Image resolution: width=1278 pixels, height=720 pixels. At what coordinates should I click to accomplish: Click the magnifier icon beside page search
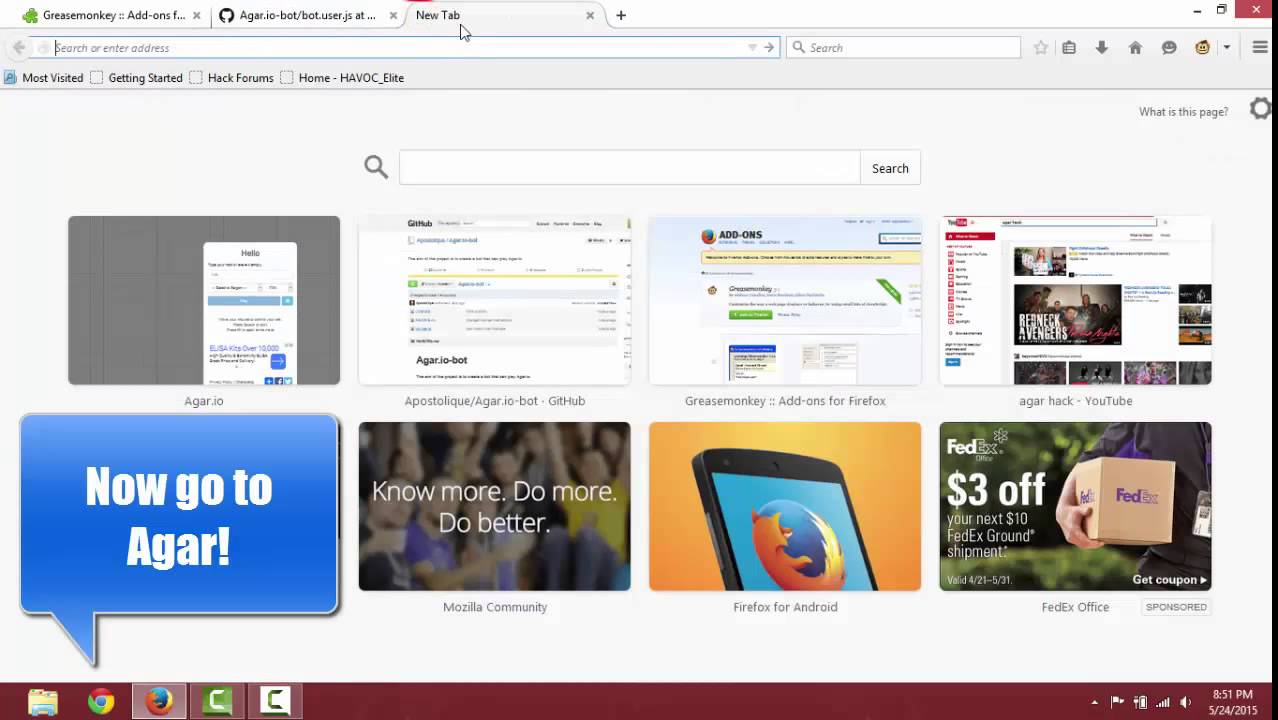[x=376, y=167]
